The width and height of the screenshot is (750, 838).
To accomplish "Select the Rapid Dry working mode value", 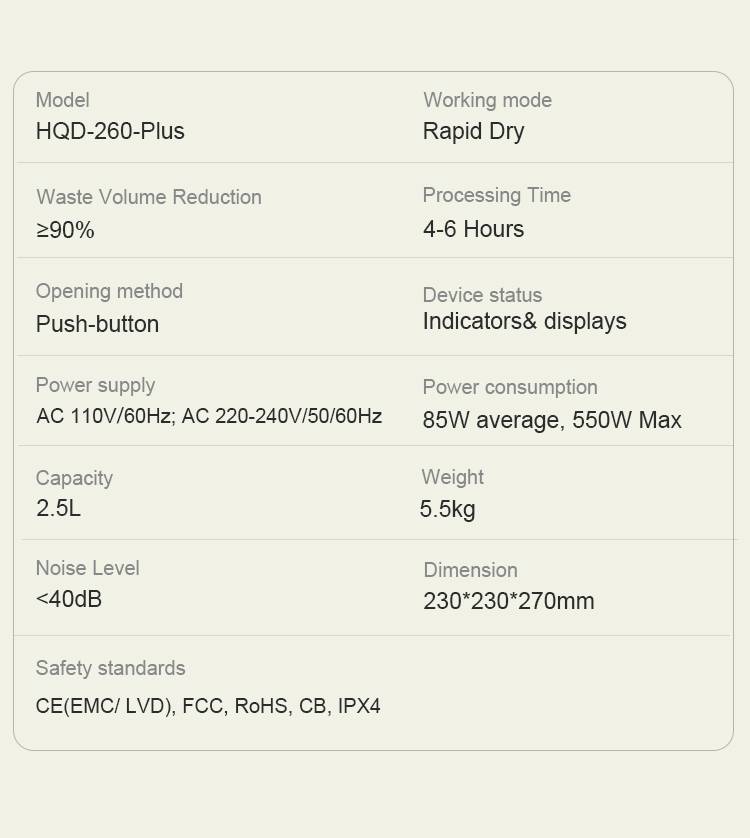I will click(473, 131).
